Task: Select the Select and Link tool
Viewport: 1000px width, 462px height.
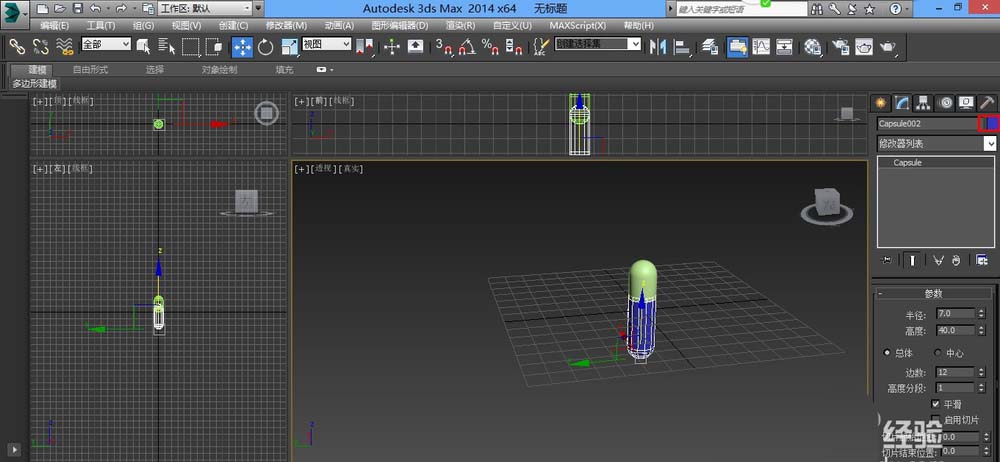Action: 17,47
